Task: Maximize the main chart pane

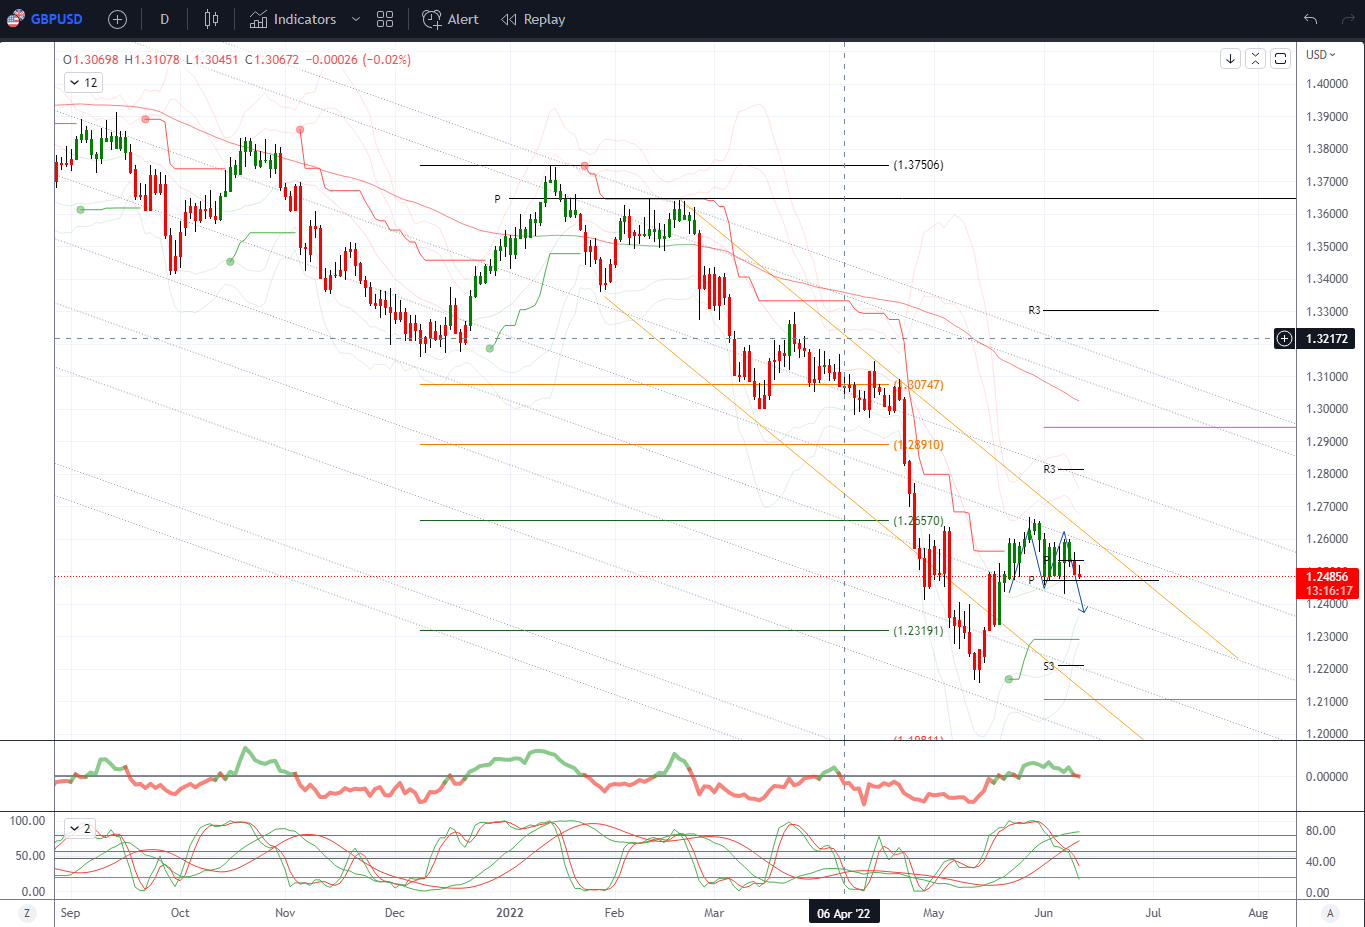Action: [1280, 59]
